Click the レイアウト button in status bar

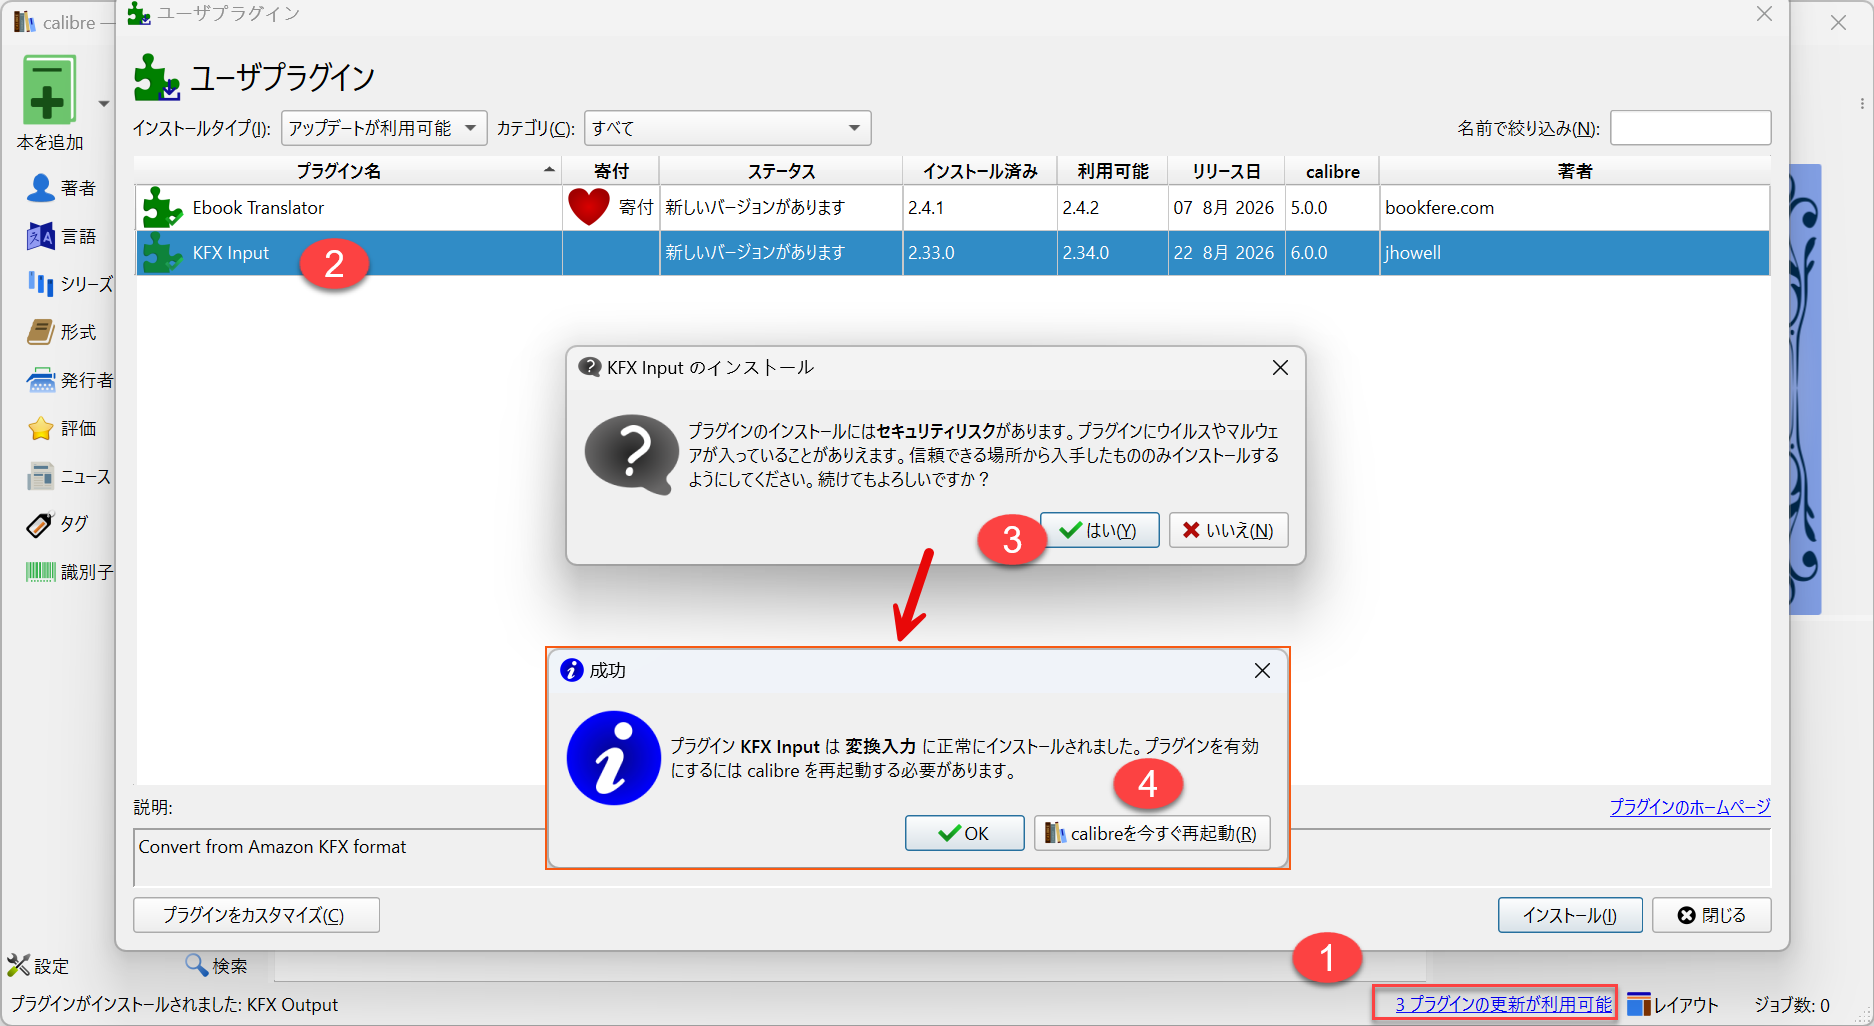click(1672, 1004)
